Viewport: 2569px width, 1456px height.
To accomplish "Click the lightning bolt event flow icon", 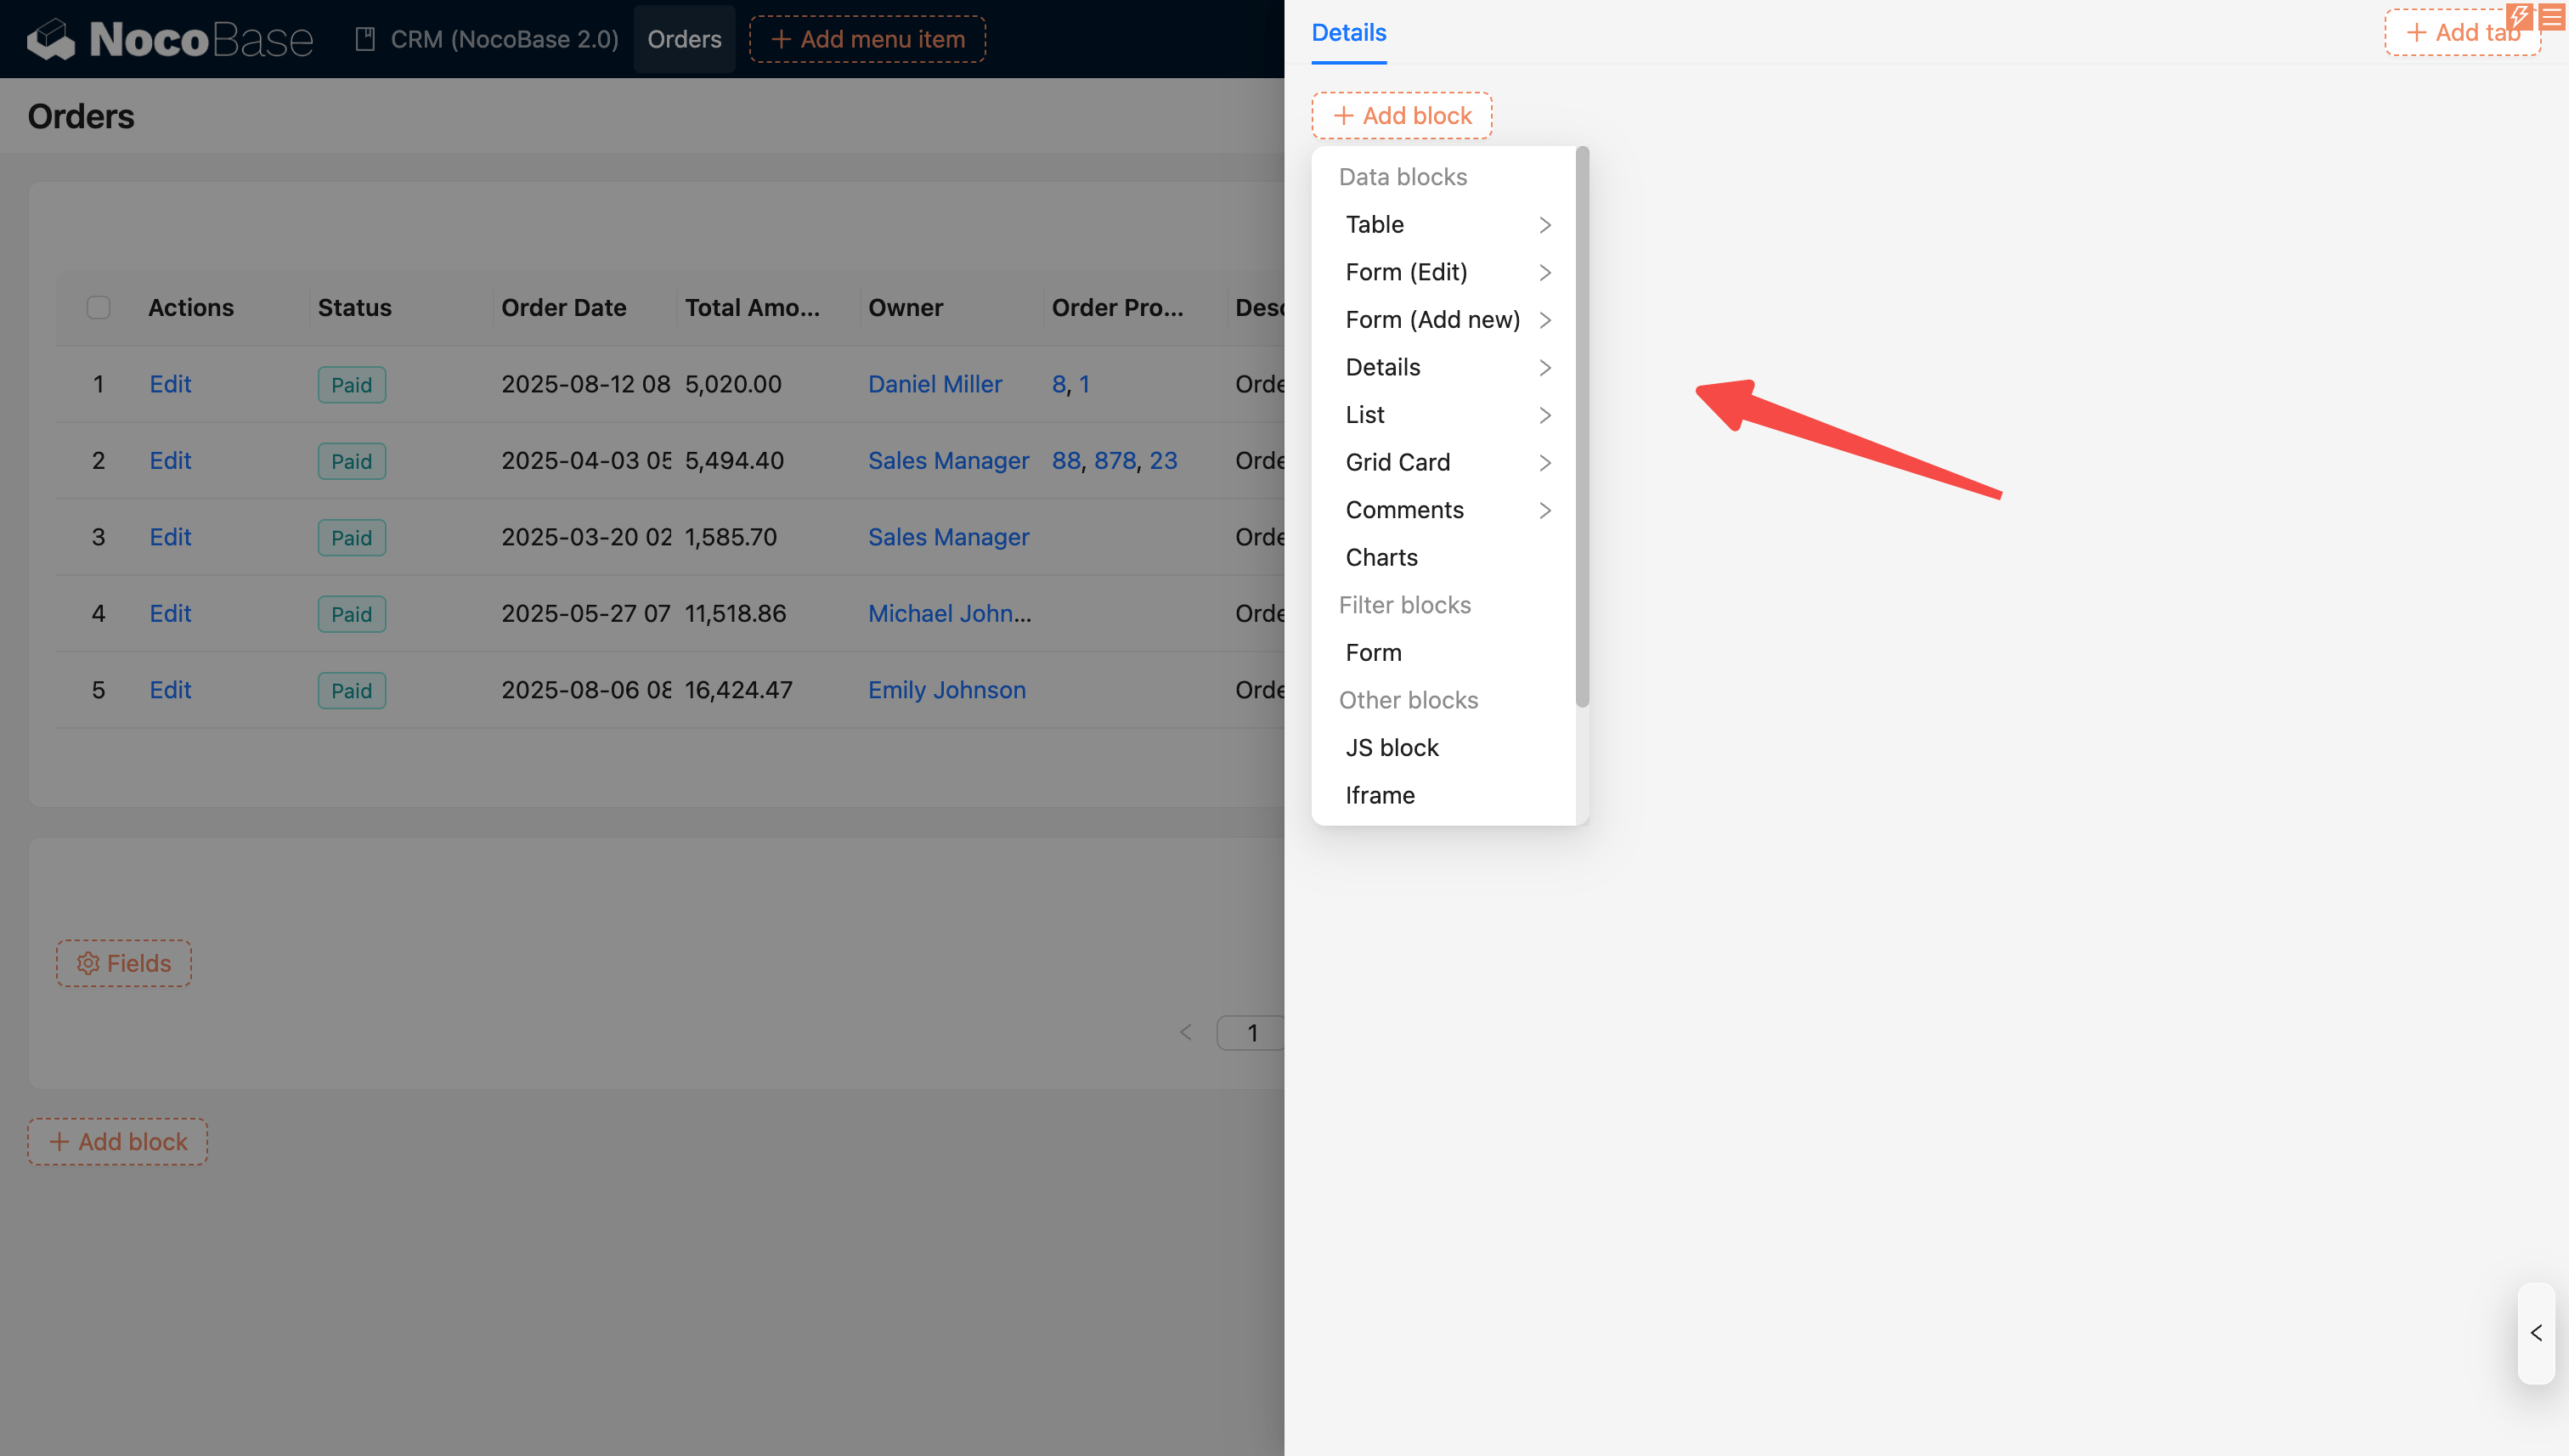I will (2519, 16).
